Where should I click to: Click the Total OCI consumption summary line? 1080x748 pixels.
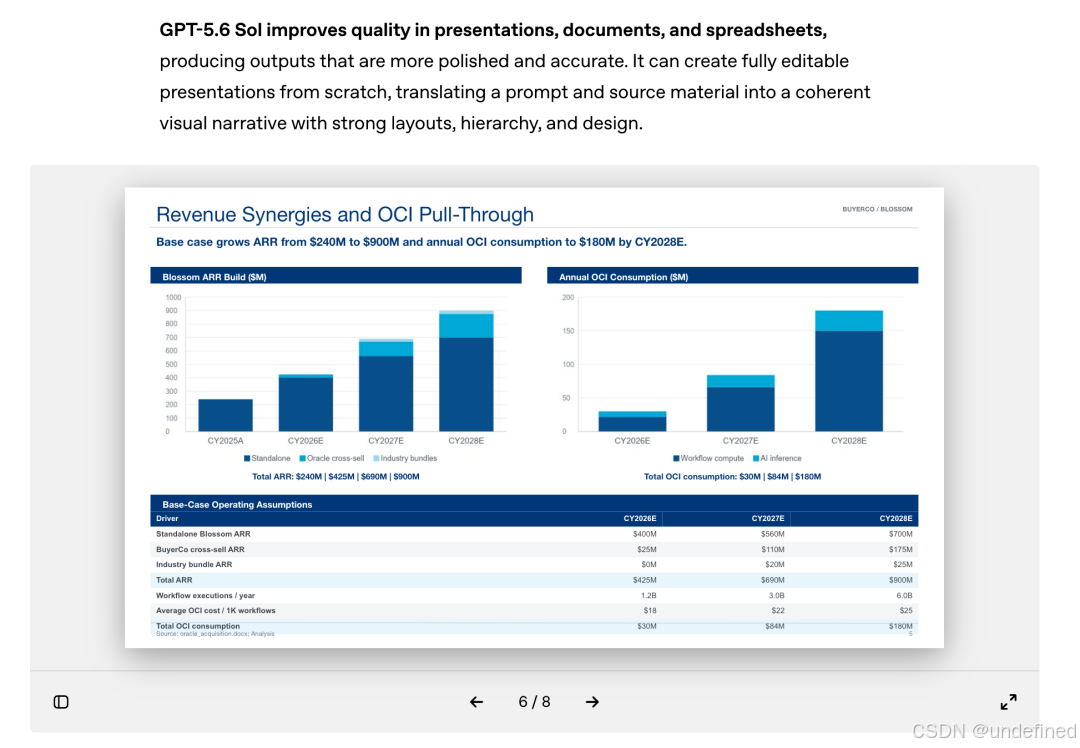(732, 477)
